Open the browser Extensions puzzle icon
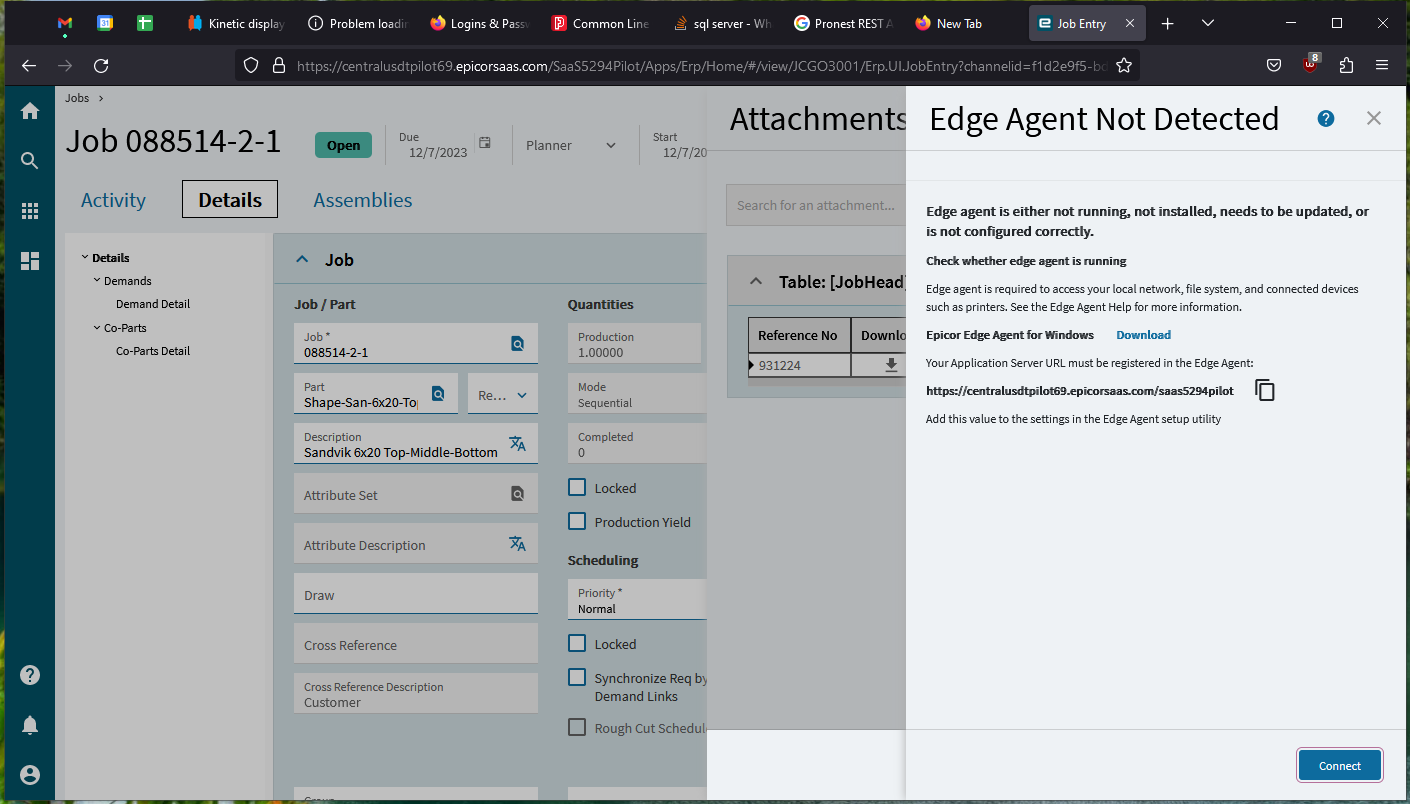This screenshot has height=804, width=1410. click(1346, 65)
